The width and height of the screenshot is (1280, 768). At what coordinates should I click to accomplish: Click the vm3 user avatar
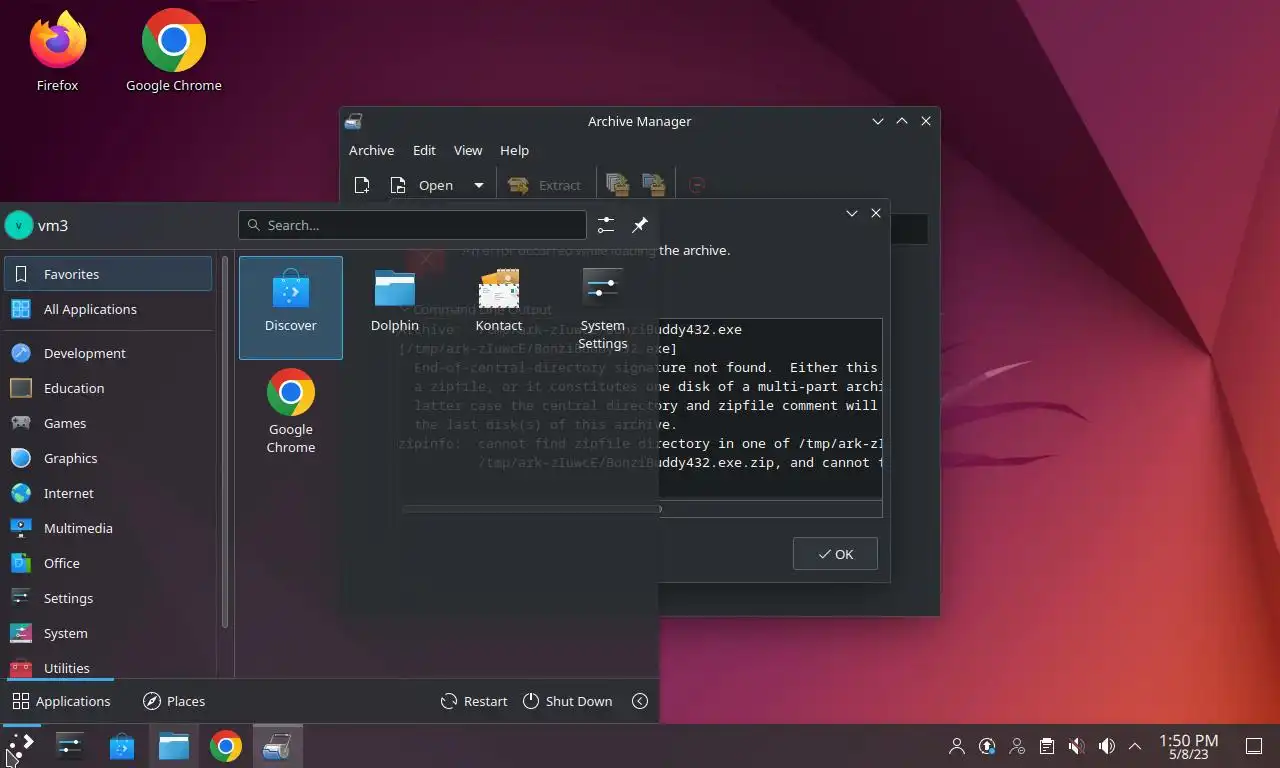[x=19, y=225]
